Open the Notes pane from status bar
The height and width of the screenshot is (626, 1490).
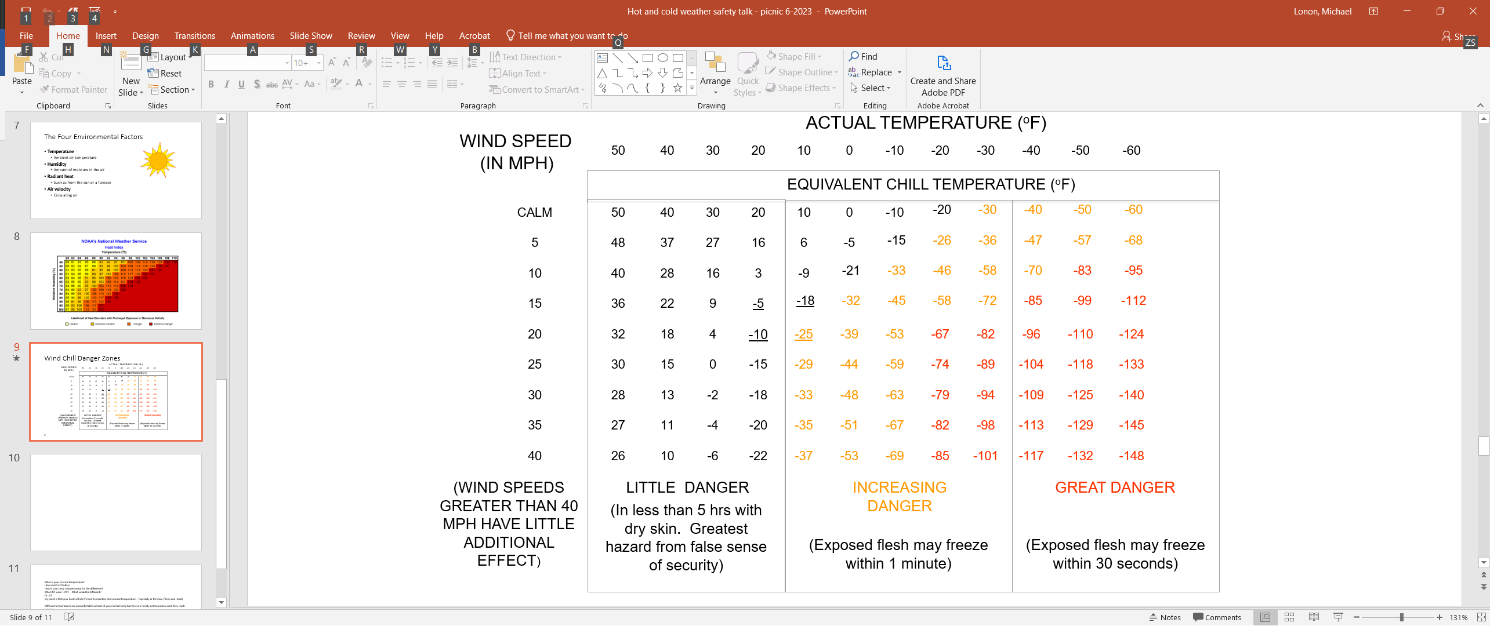(1163, 617)
